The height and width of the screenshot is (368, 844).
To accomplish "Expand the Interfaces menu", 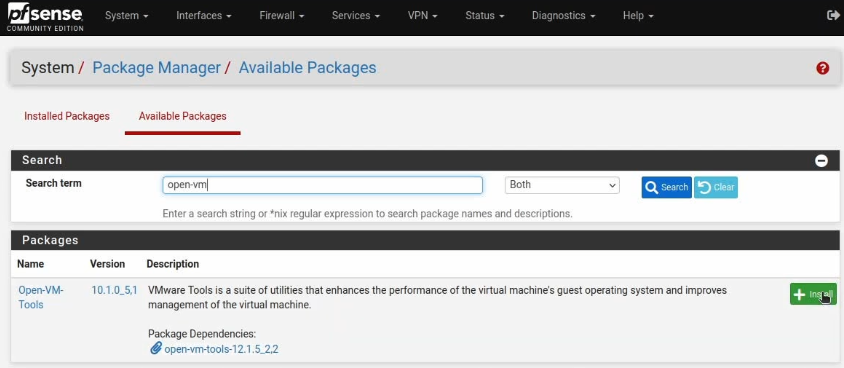I will (203, 16).
